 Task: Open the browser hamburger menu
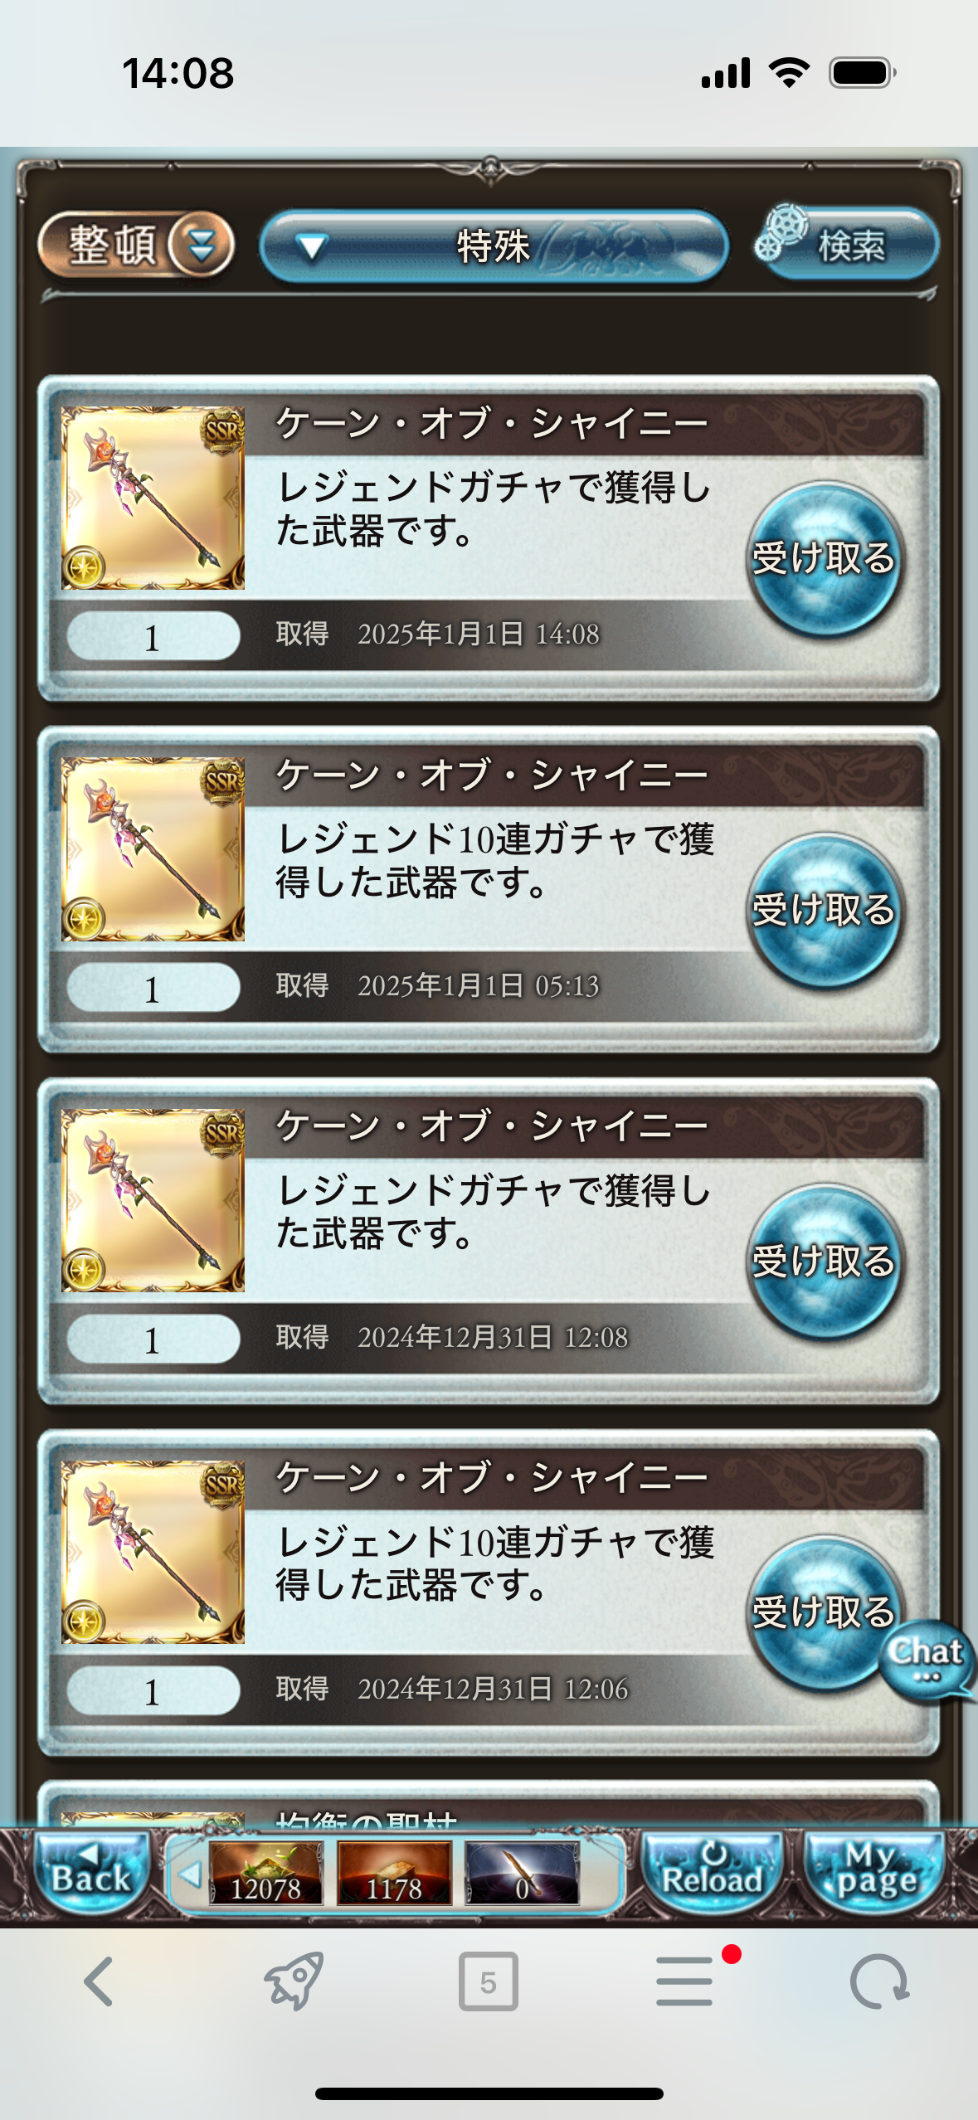click(x=686, y=1981)
